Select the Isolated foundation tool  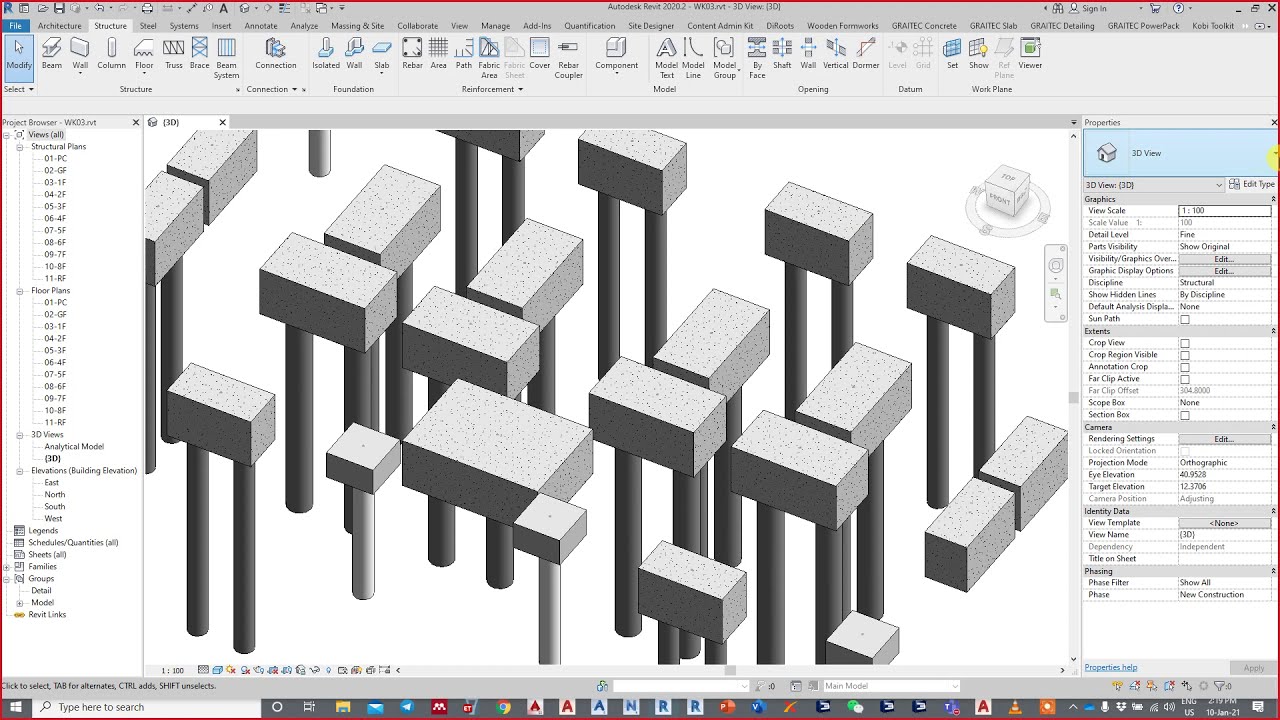(326, 54)
